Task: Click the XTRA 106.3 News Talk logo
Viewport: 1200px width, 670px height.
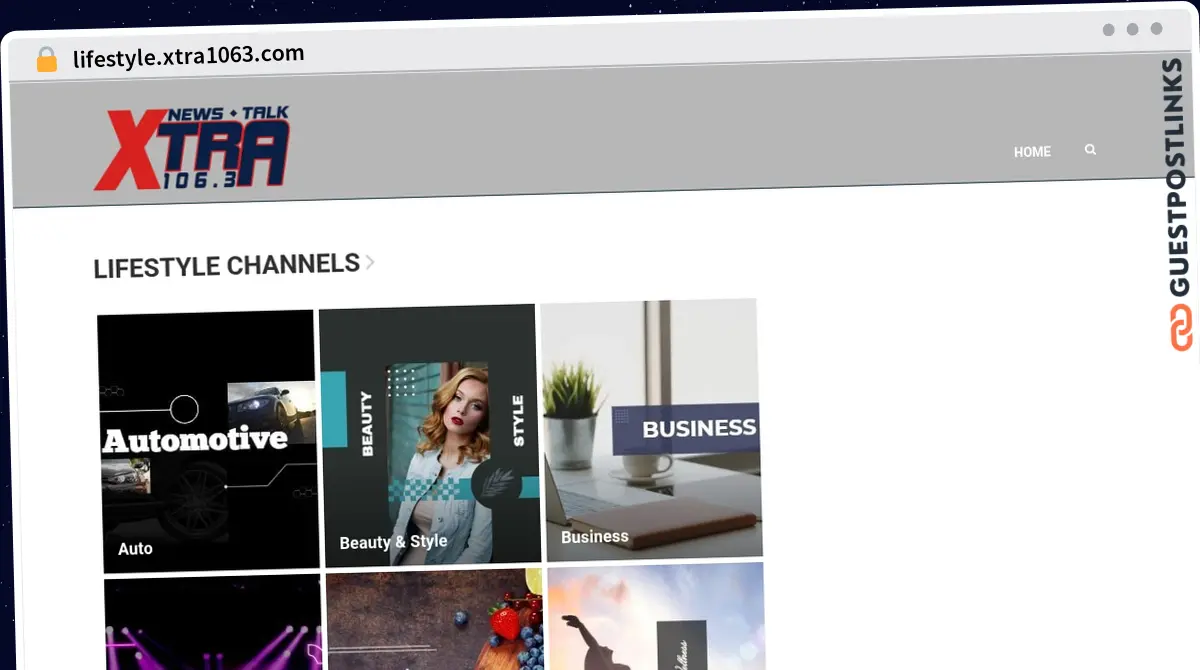Action: click(192, 147)
